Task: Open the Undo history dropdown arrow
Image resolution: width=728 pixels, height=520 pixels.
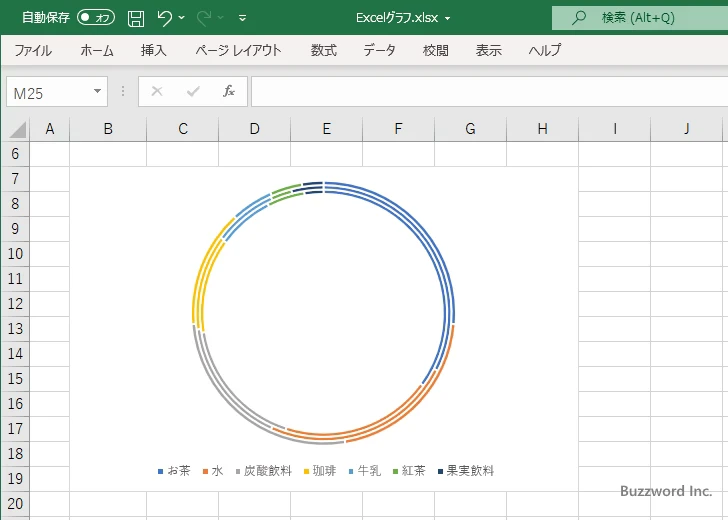Action: (182, 18)
